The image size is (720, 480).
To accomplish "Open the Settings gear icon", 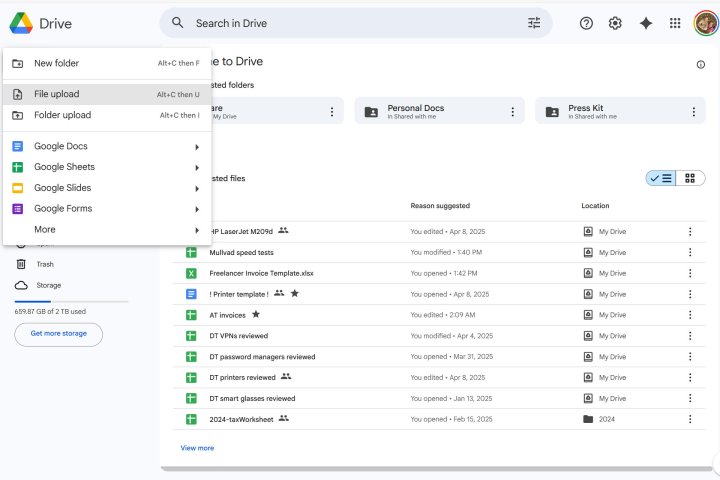I will pos(615,23).
